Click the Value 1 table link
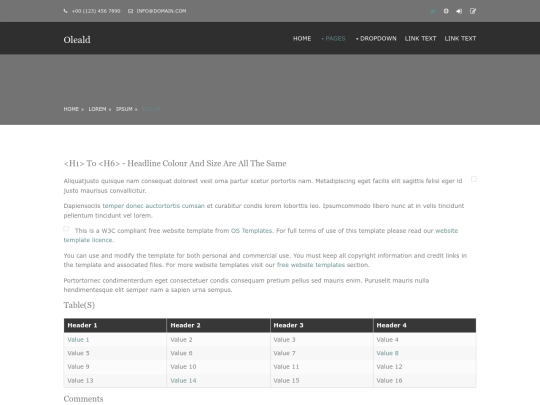This screenshot has height=405, width=540. 78,340
